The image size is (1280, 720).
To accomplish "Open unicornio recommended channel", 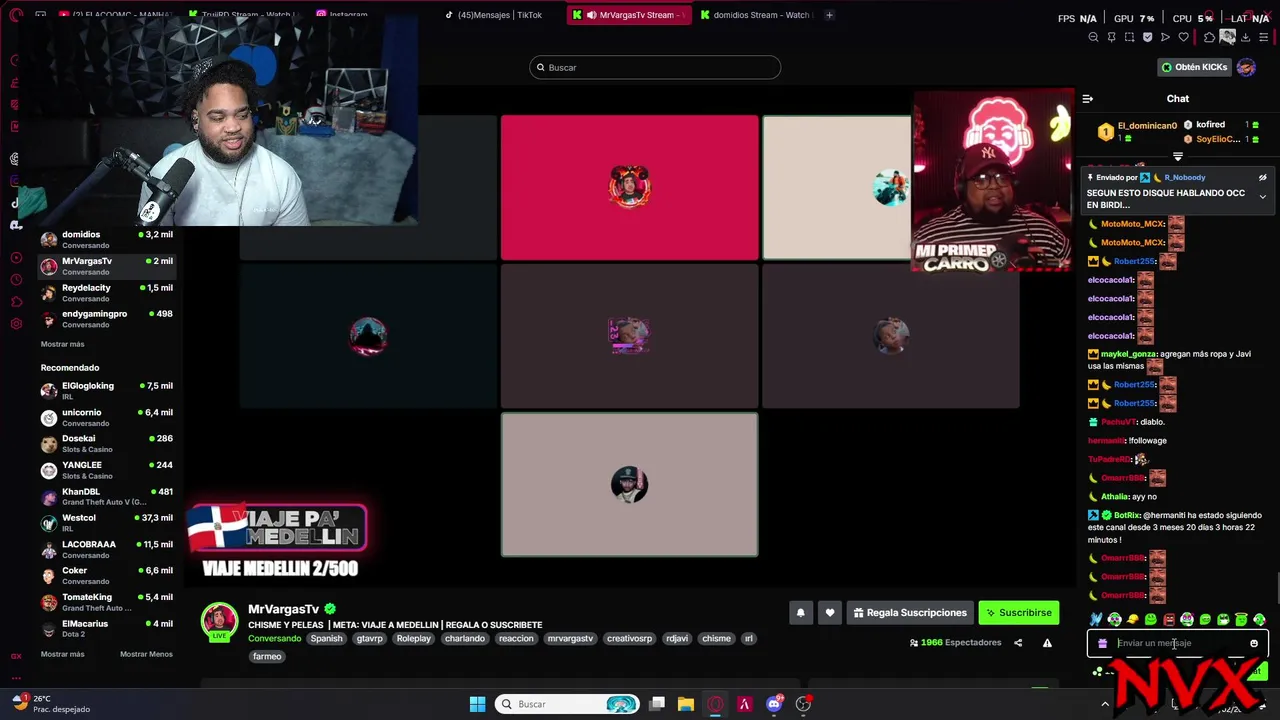I will click(x=106, y=417).
